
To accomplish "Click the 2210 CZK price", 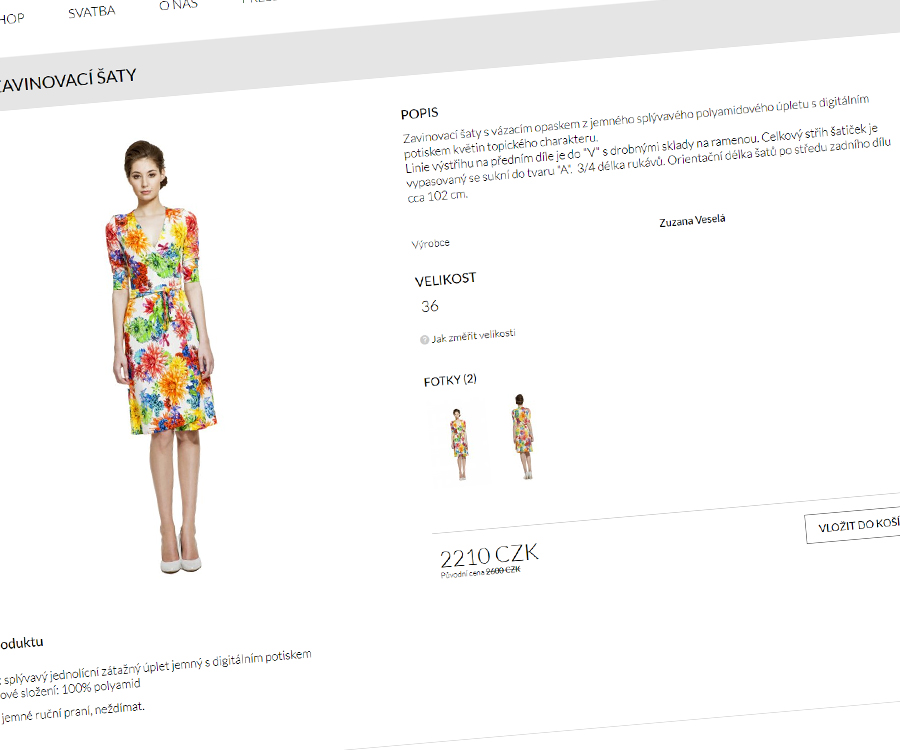I will tap(489, 555).
